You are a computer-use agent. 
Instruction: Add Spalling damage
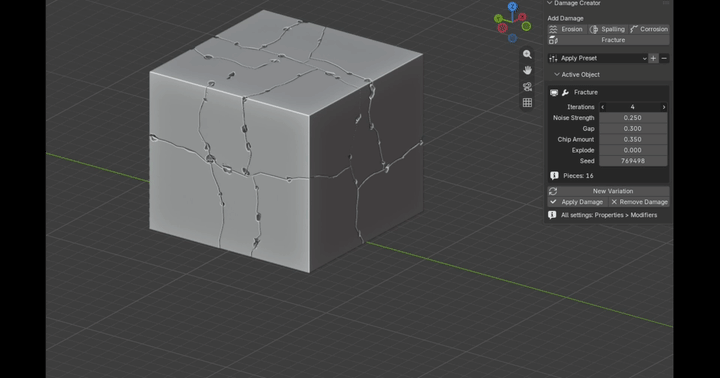click(608, 29)
